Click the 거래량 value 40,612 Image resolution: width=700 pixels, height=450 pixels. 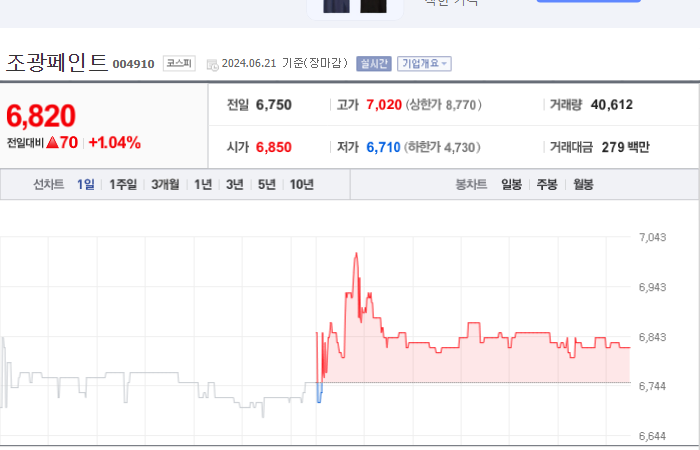(x=612, y=105)
